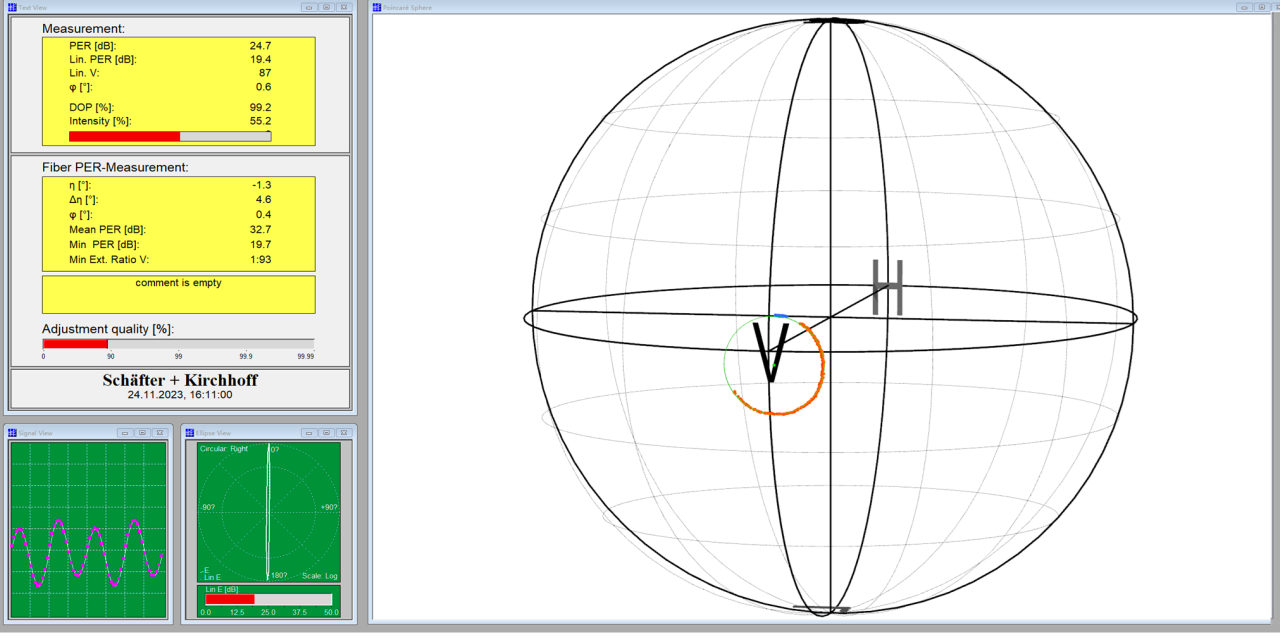The image size is (1280, 639).
Task: Minimize the Ellipse View window
Action: click(x=308, y=433)
